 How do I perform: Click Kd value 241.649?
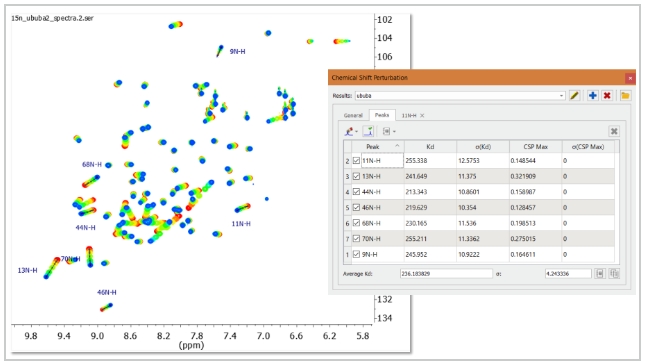(x=416, y=176)
